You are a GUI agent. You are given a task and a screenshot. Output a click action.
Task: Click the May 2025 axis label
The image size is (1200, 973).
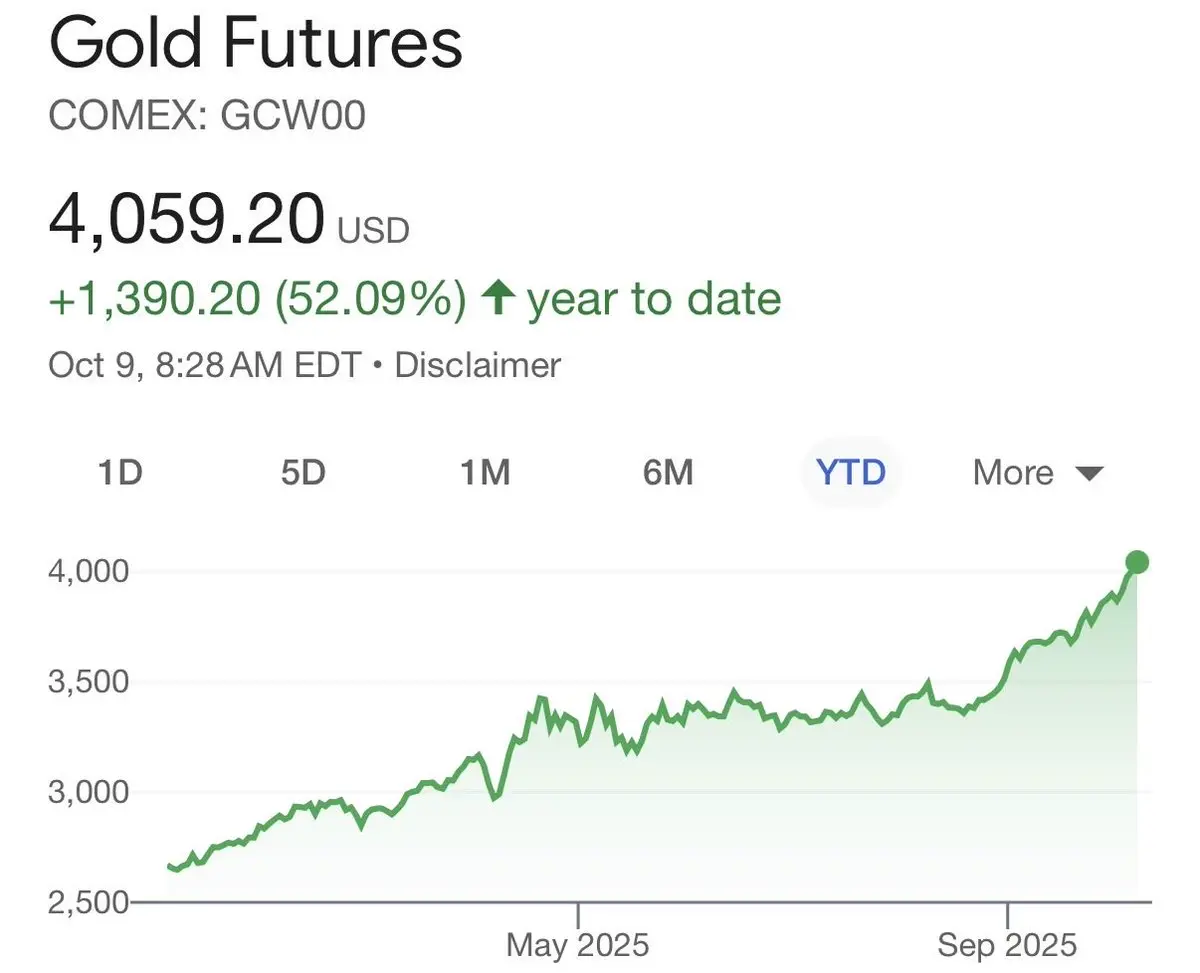(x=577, y=944)
